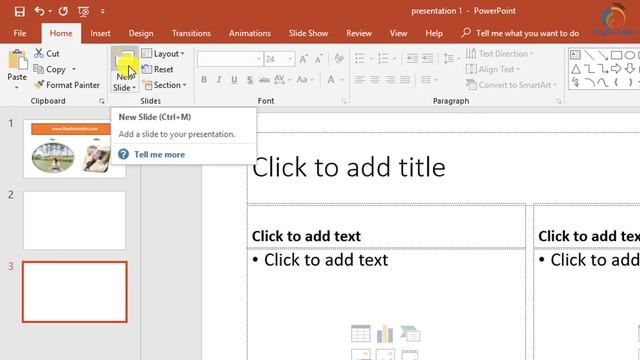
Task: Toggle Bold formatting
Action: (204, 80)
